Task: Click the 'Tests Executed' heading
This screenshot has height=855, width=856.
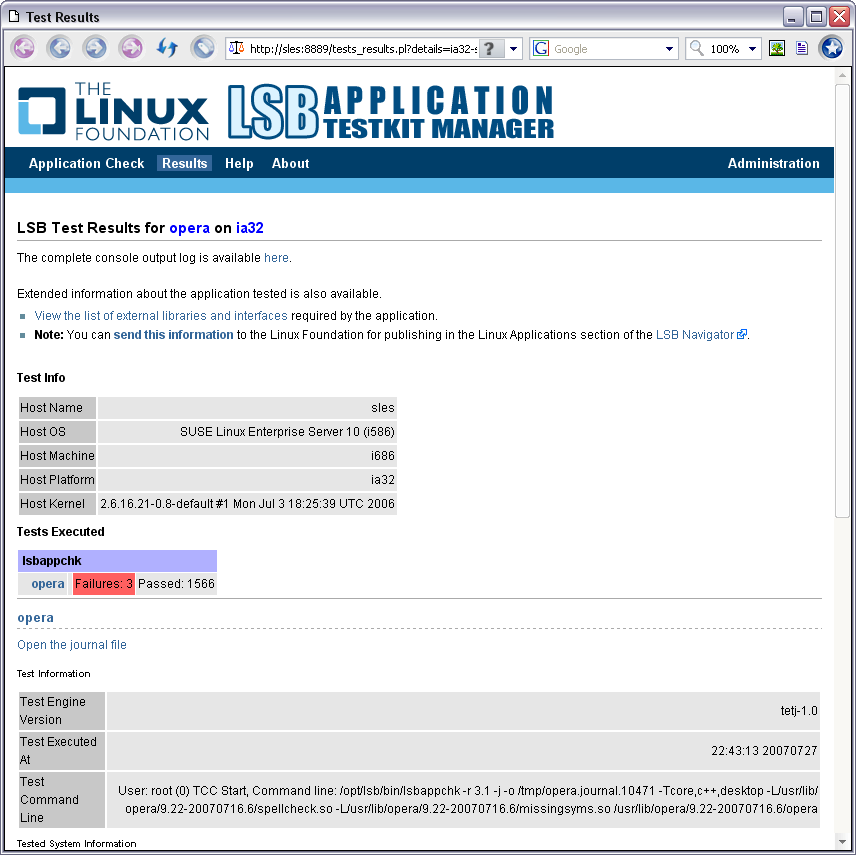Action: (x=61, y=532)
